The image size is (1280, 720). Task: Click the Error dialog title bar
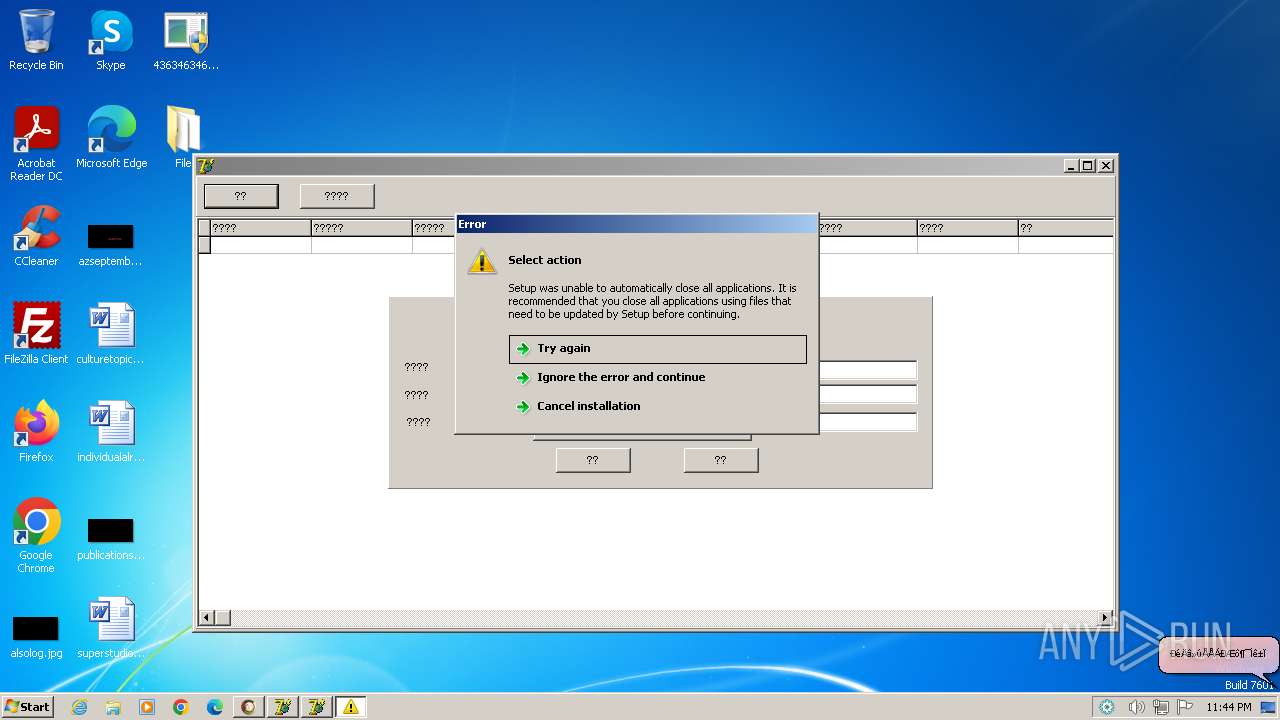tap(636, 224)
